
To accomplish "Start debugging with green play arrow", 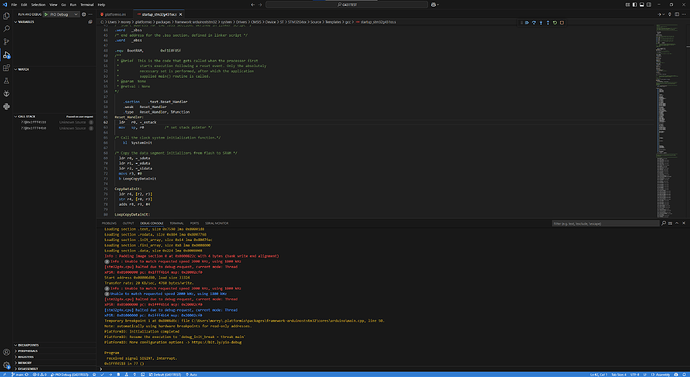I will tap(46, 15).
